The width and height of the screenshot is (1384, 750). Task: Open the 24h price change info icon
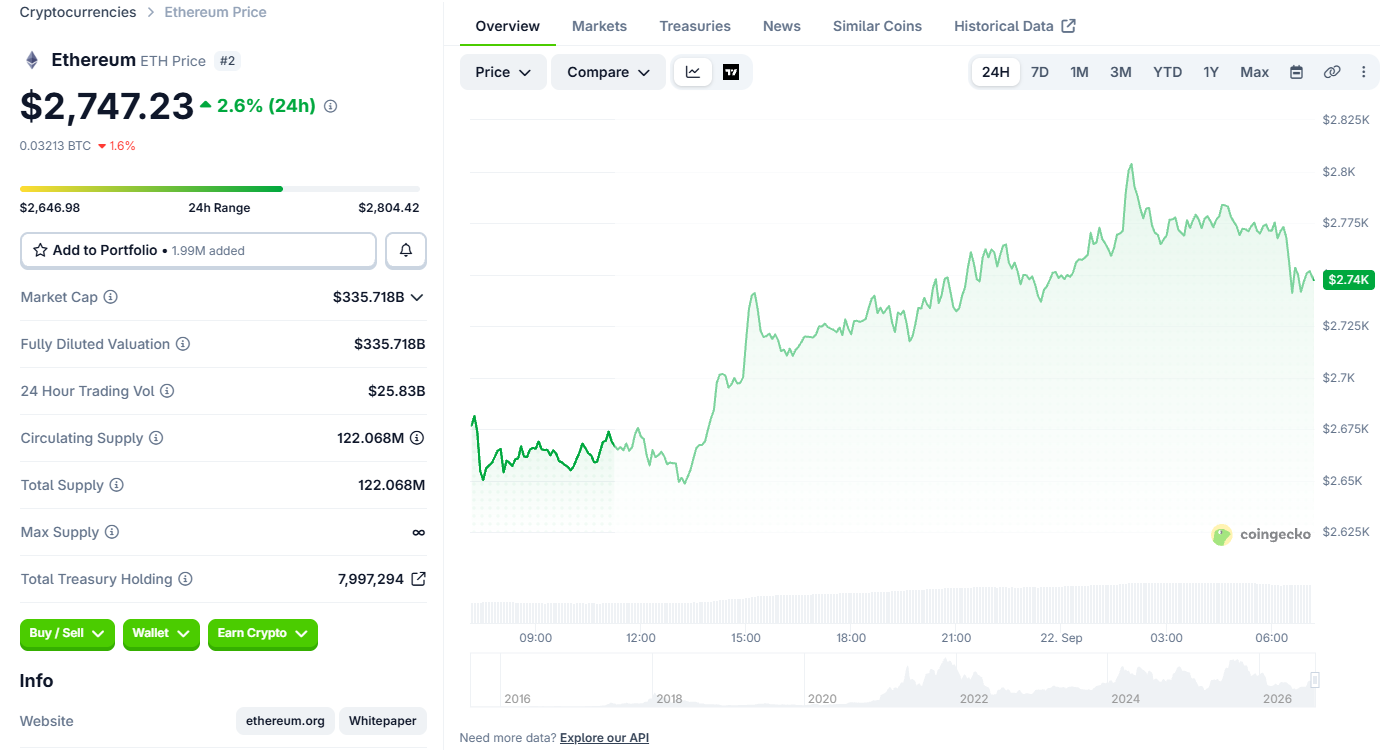(331, 106)
